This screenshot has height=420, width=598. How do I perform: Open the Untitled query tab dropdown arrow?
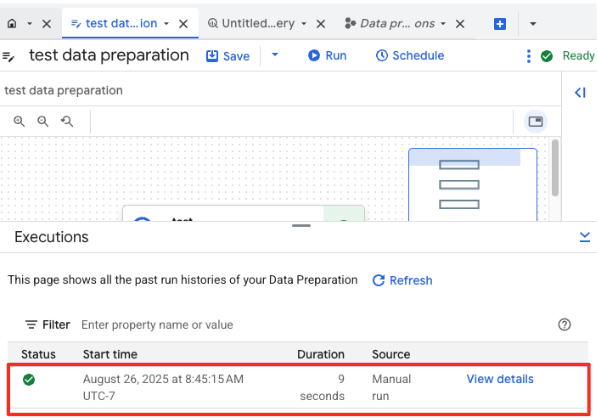click(304, 24)
